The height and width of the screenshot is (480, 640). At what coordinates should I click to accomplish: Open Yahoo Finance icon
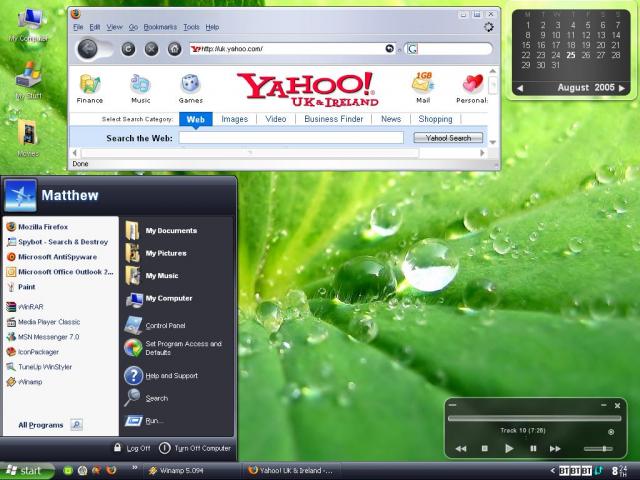pos(90,89)
